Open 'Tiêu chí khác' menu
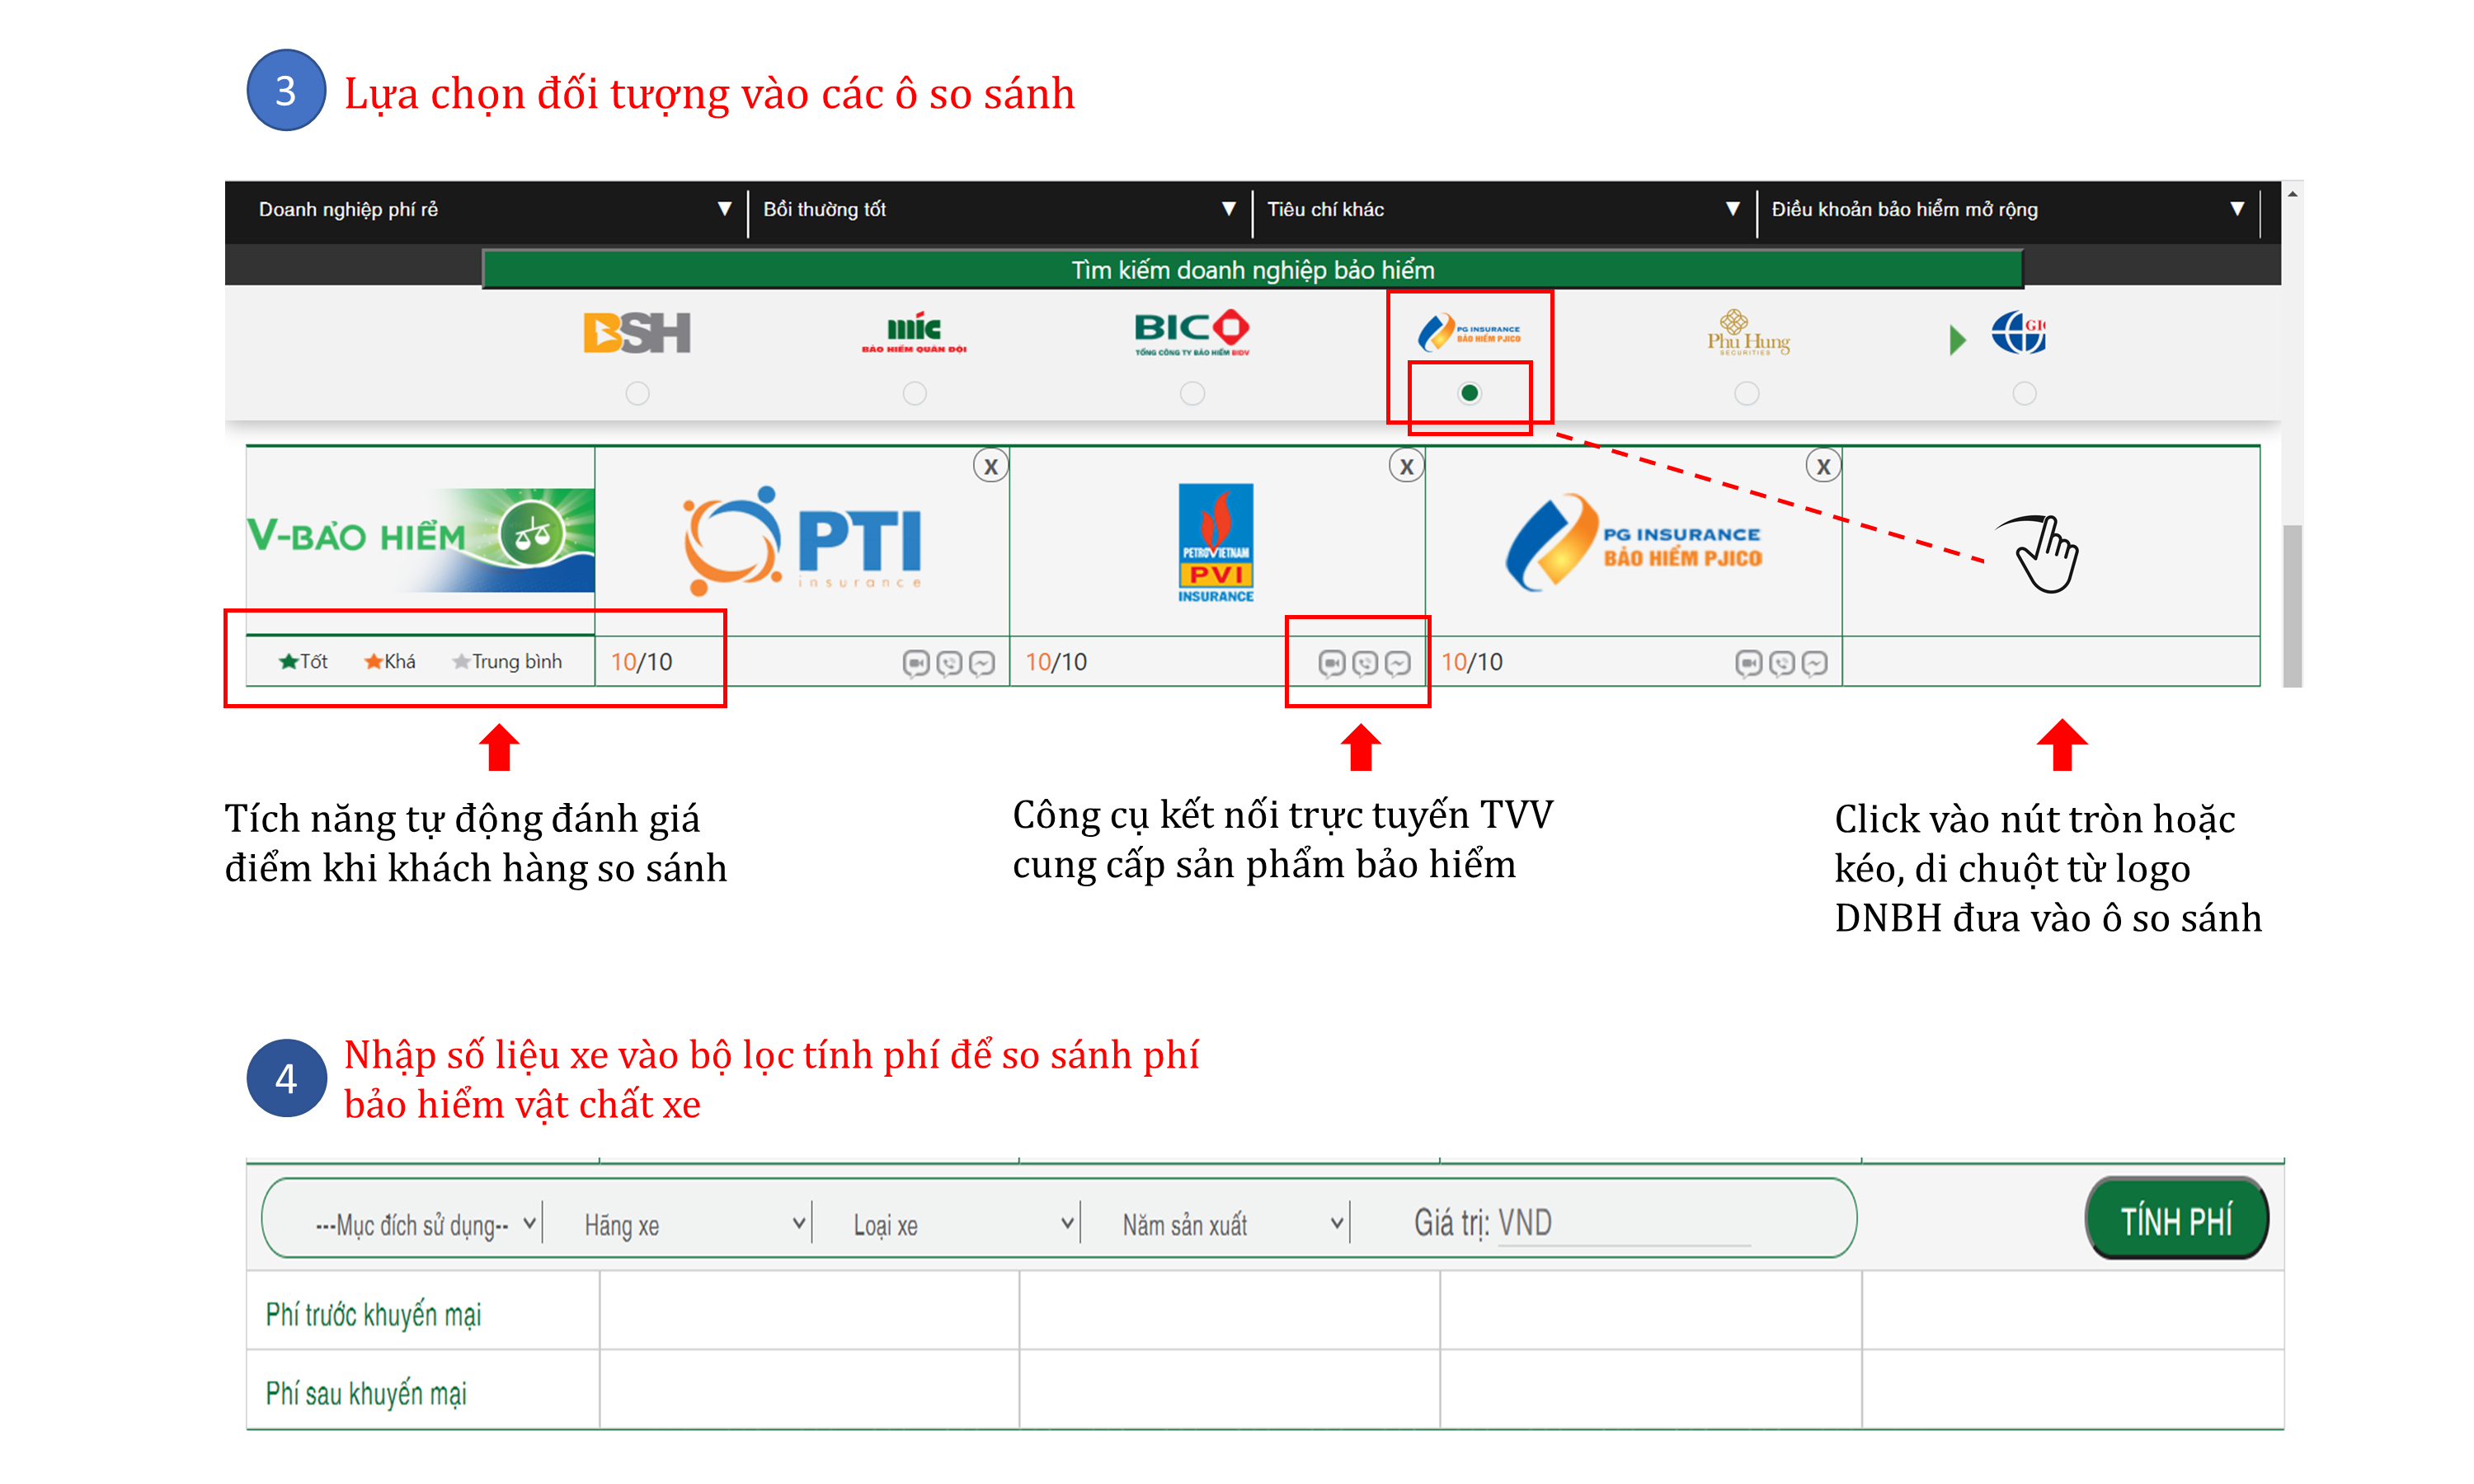The width and height of the screenshot is (2474, 1484). [1502, 209]
